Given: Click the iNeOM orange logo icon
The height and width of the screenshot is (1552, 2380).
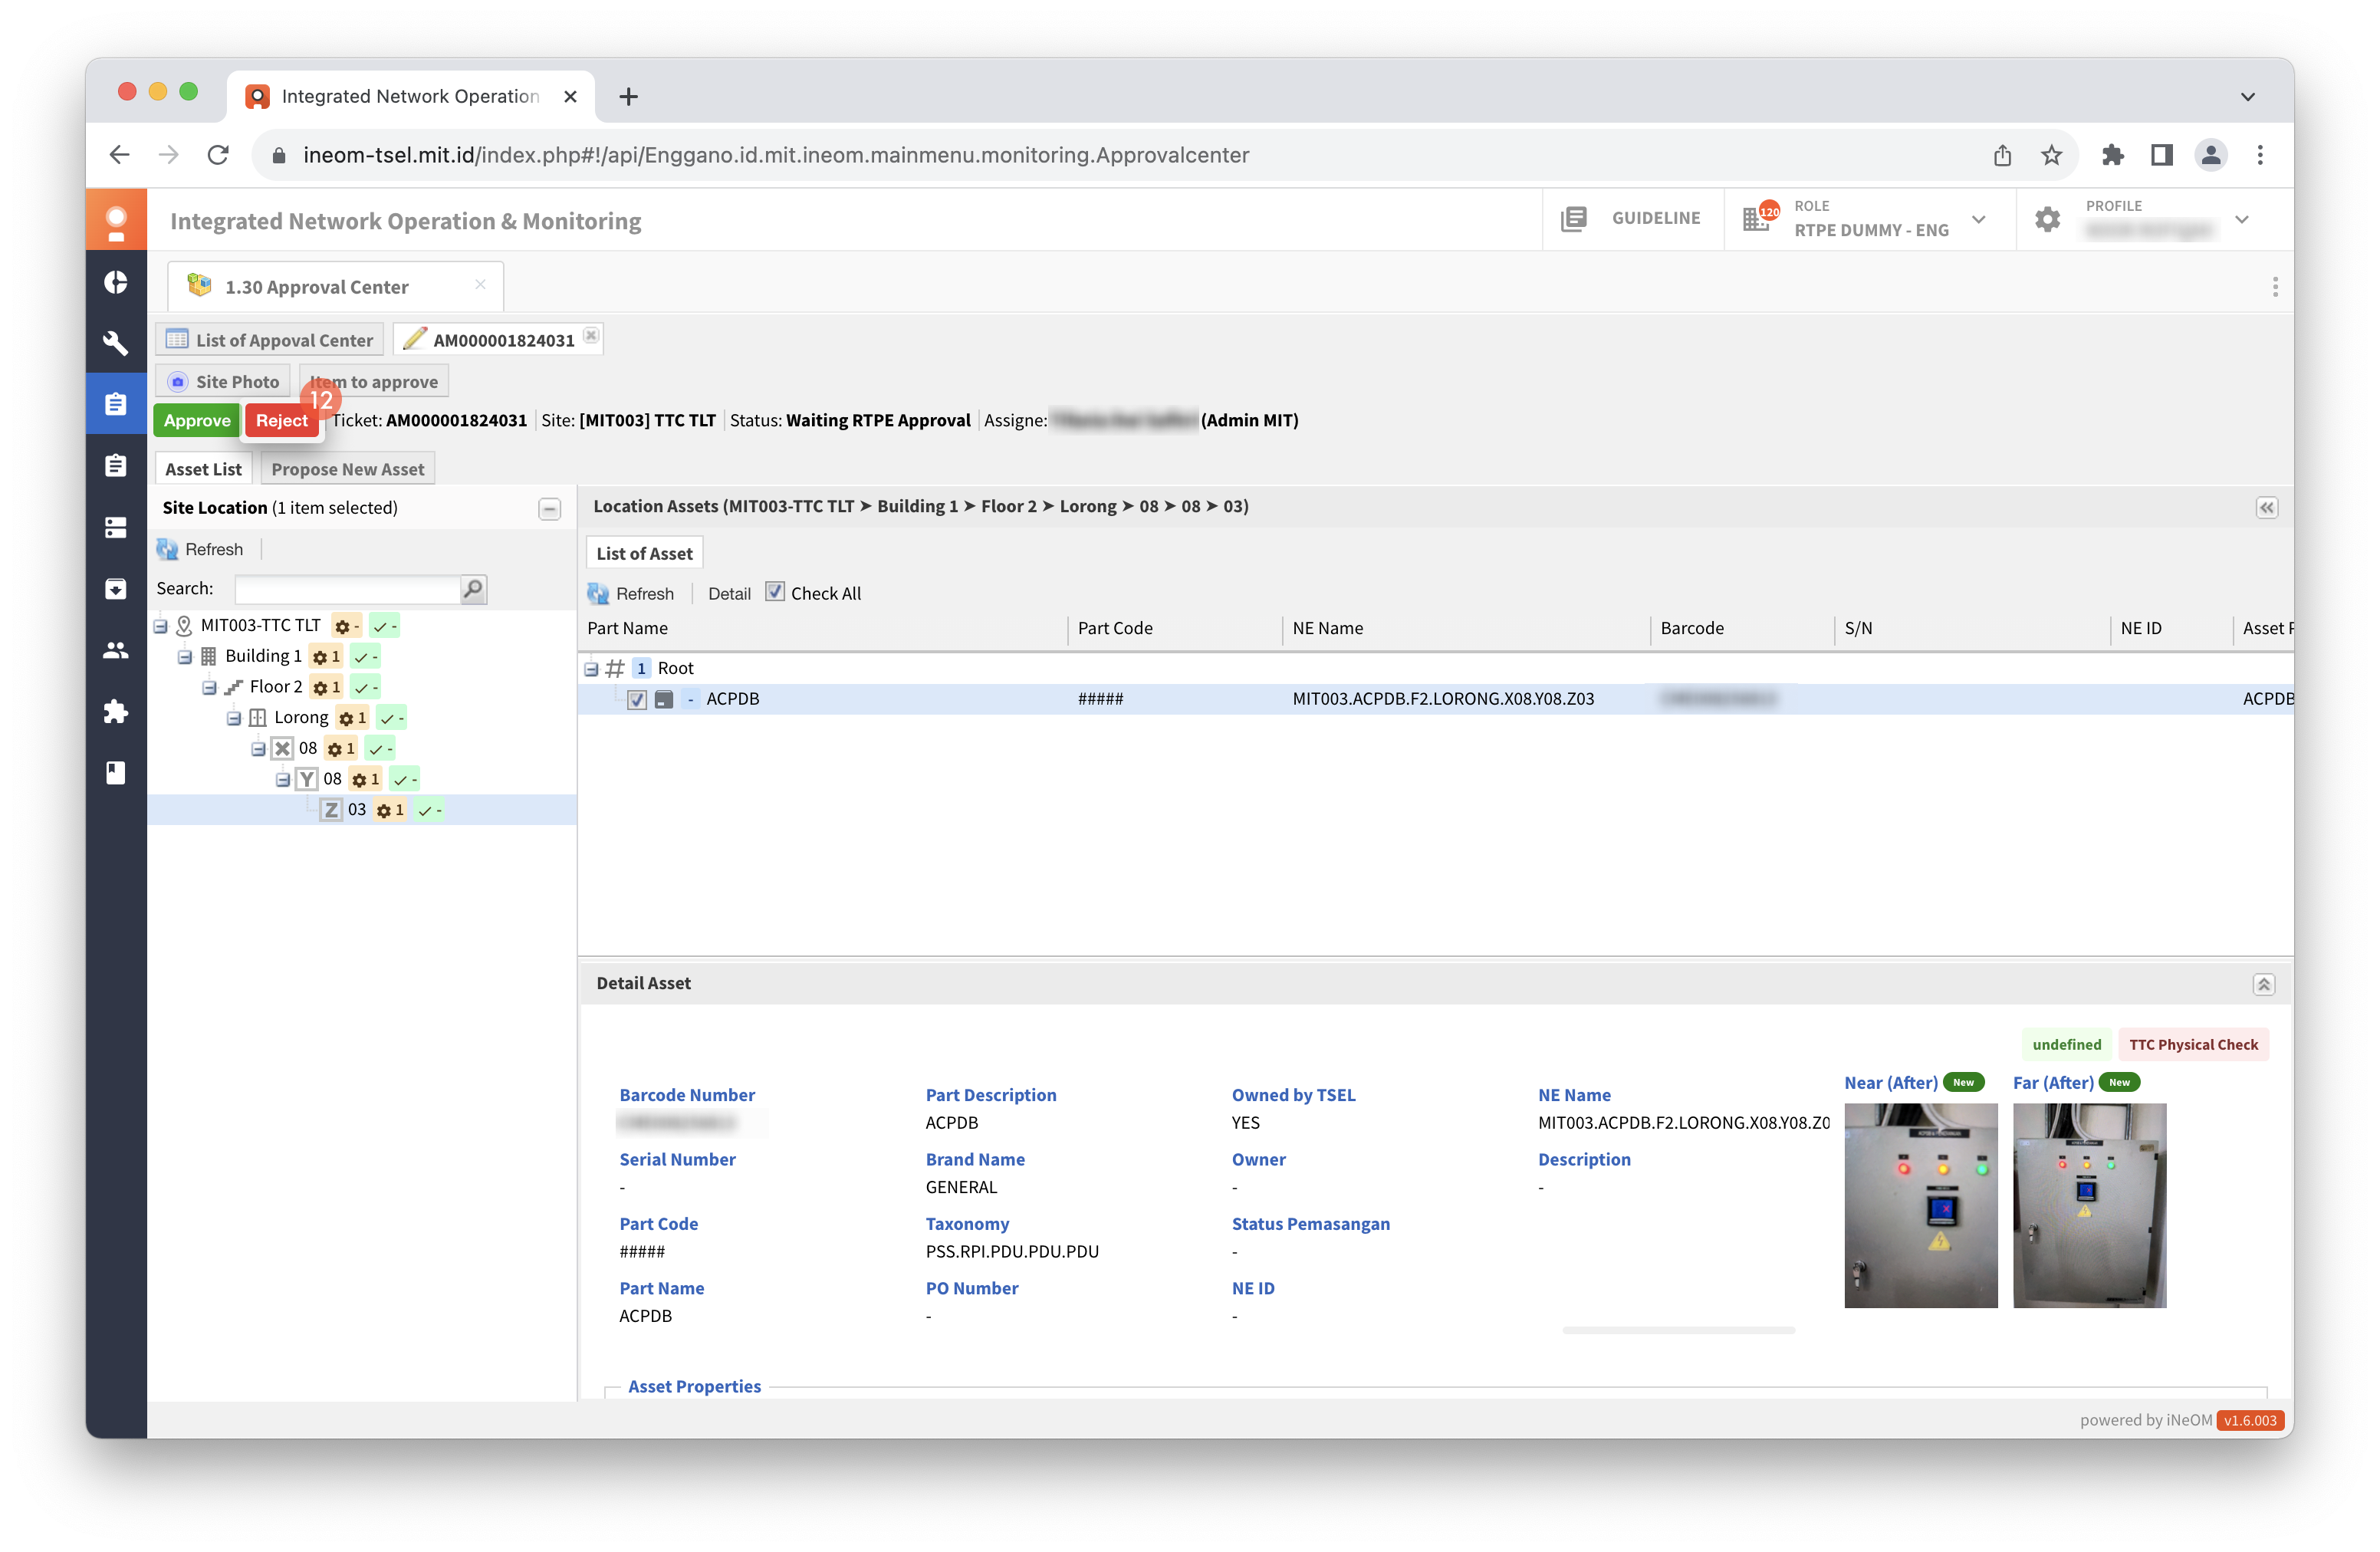Looking at the screenshot, I should [116, 220].
